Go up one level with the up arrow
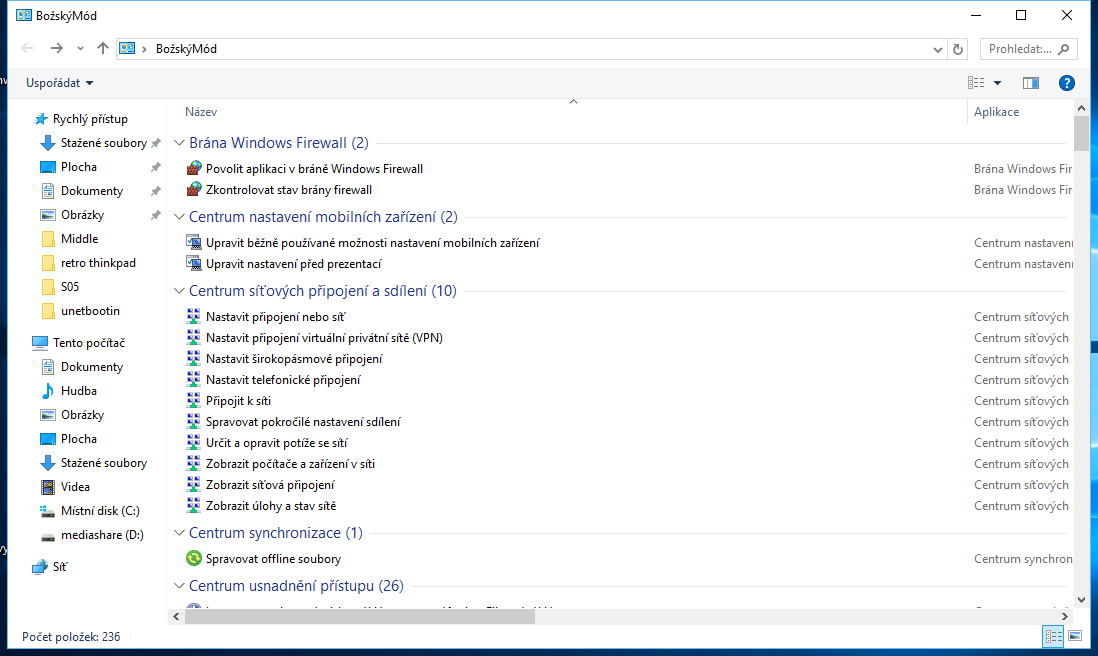The width and height of the screenshot is (1098, 656). click(x=103, y=48)
